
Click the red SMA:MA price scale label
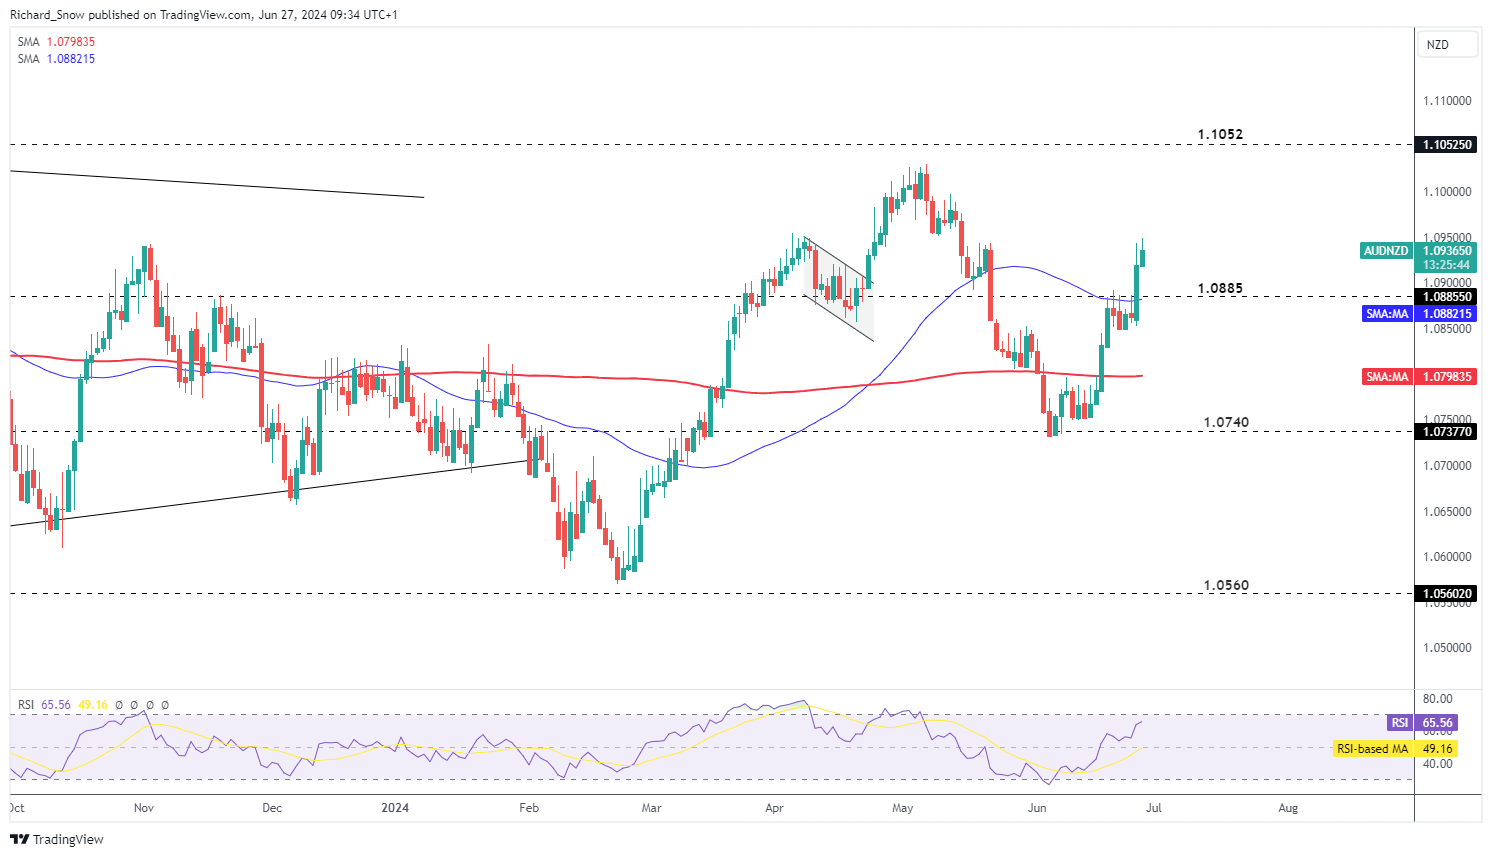coord(1387,377)
